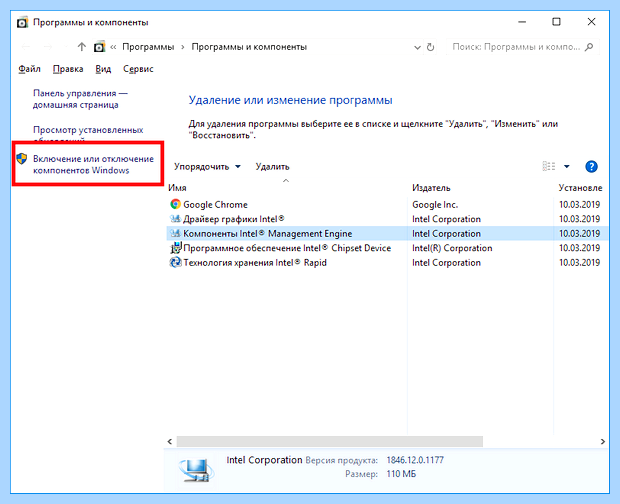Click the Драйвер графики Intel row icon
Screen dimensions: 620x504
[175, 219]
